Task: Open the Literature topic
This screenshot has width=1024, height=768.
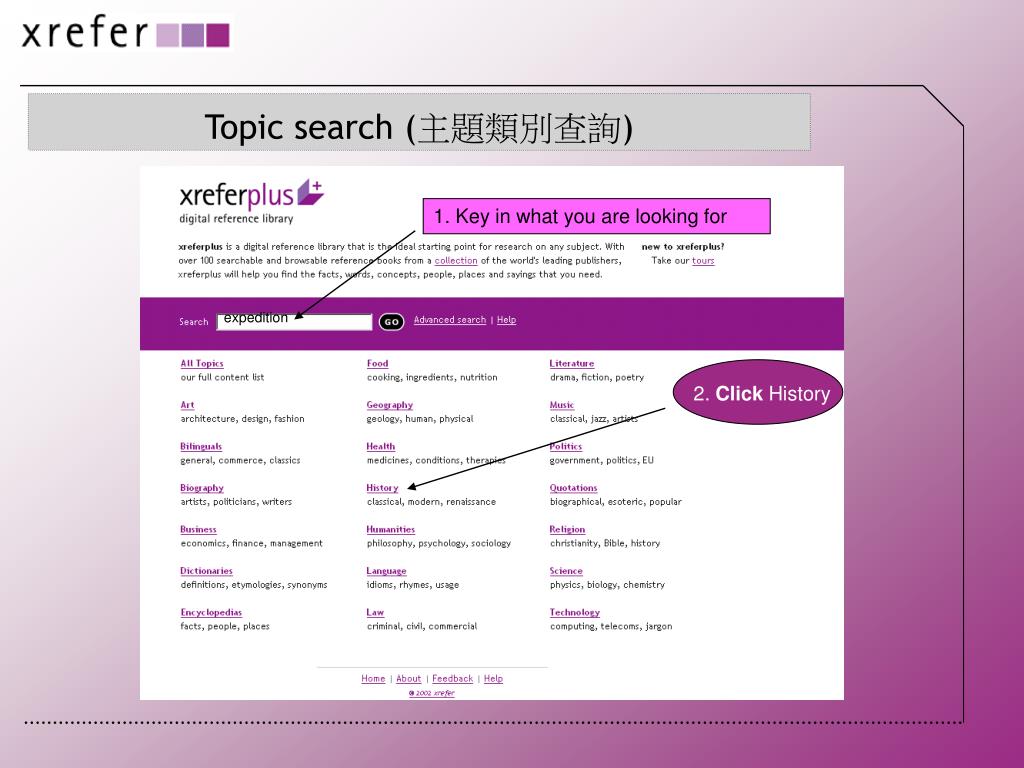Action: [572, 364]
